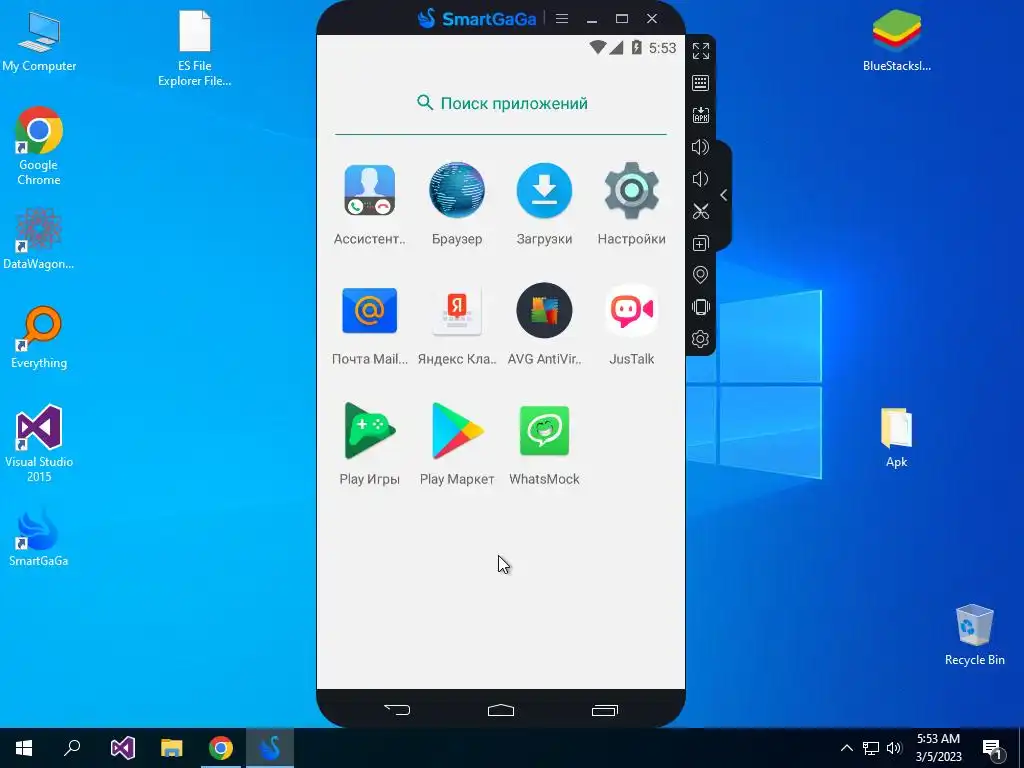Open the network icon in the system tray

pyautogui.click(x=871, y=748)
